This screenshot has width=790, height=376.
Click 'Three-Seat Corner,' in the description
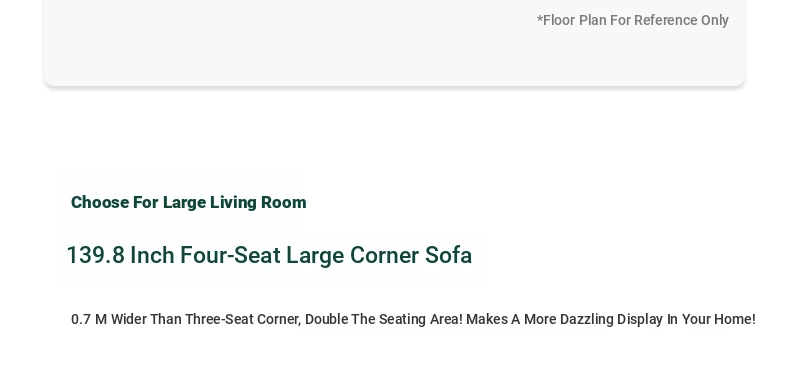[243, 320]
